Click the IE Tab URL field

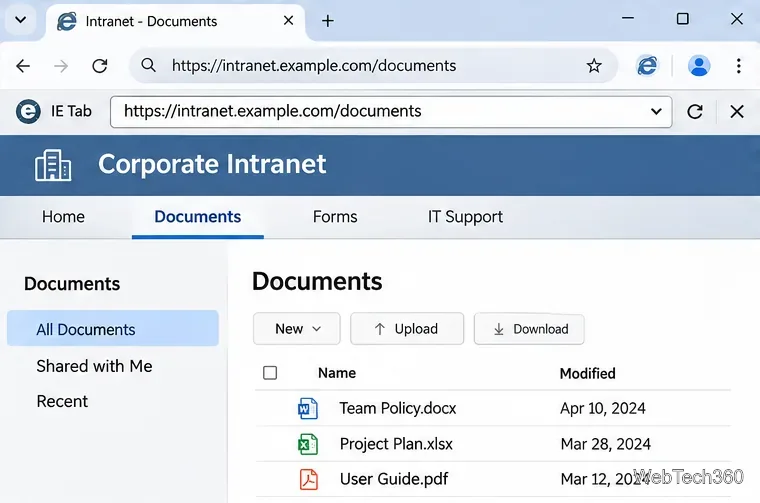click(x=391, y=112)
